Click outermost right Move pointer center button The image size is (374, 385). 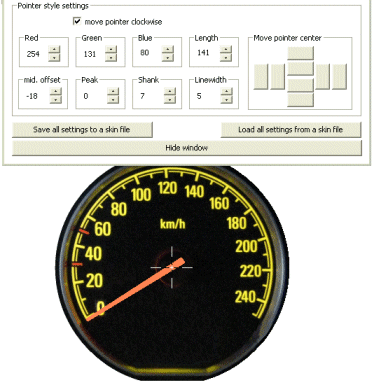coord(339,77)
